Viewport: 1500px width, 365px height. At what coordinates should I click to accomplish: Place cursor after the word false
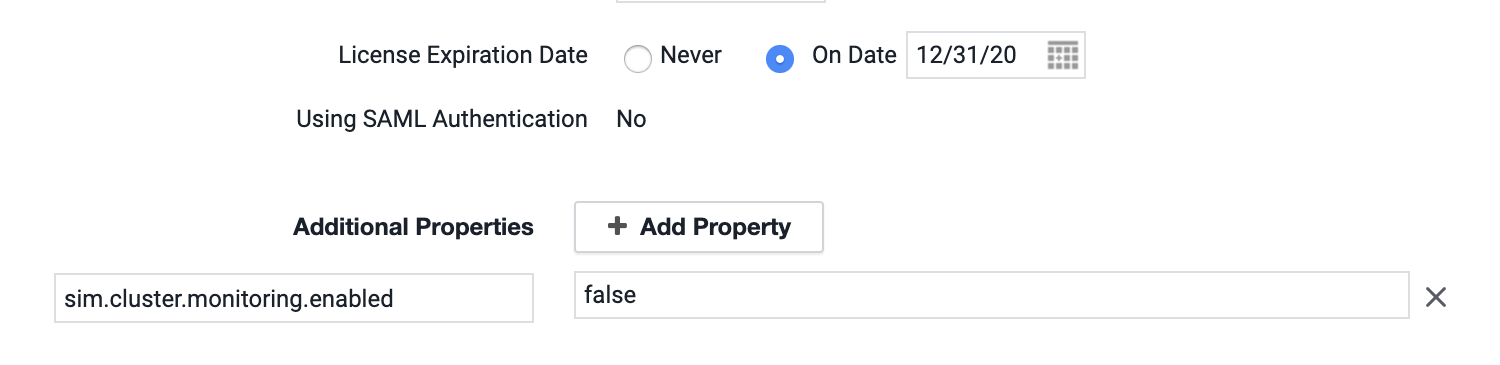[x=638, y=295]
